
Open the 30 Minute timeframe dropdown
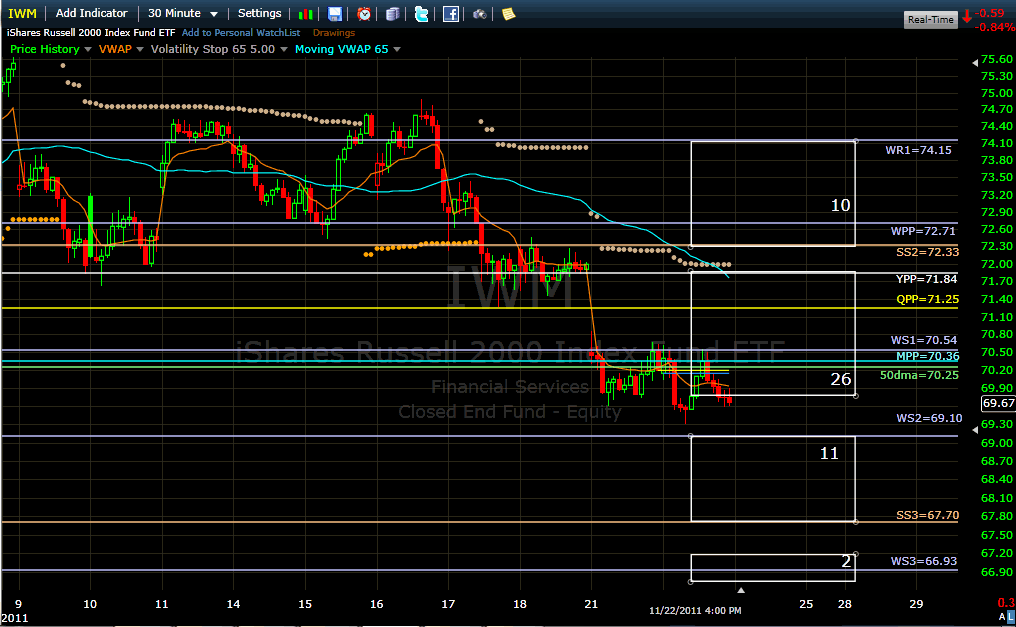[x=183, y=13]
